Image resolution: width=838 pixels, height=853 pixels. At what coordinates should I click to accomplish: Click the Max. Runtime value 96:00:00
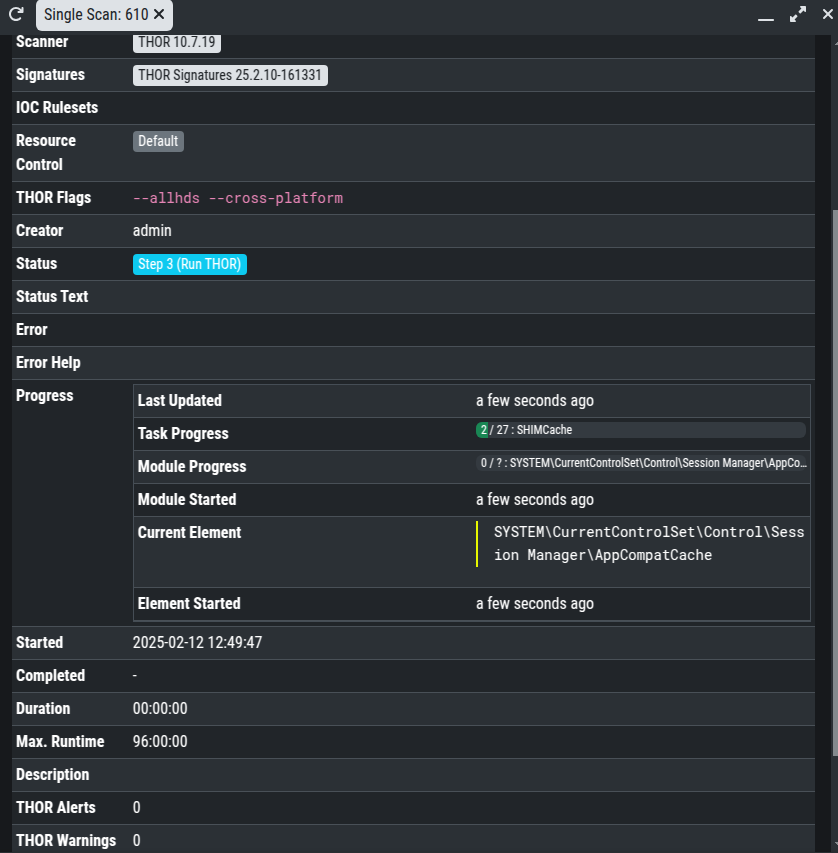160,742
